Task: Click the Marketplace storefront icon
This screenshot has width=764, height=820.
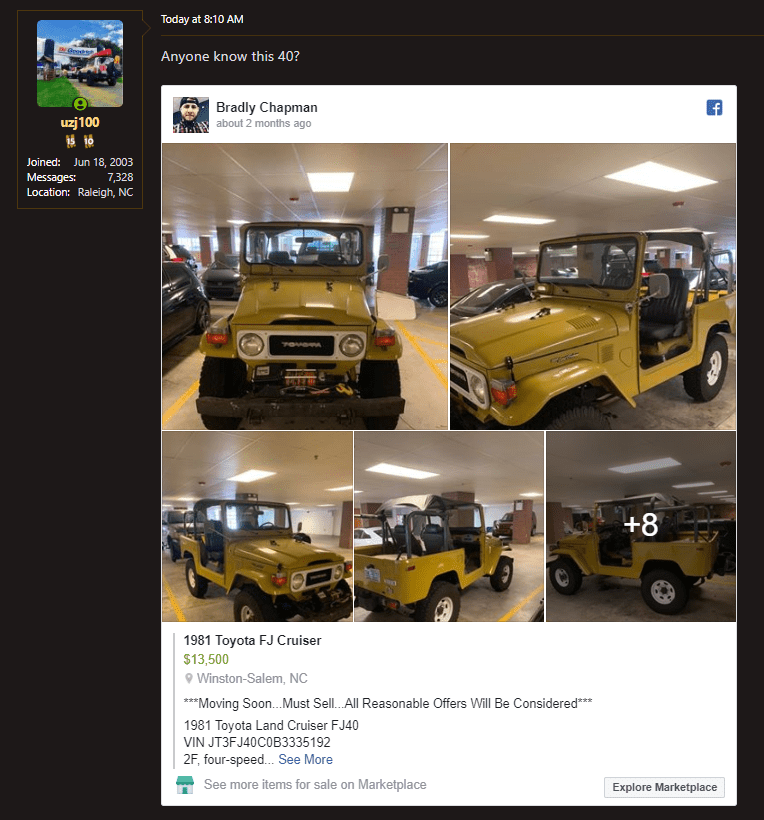Action: [185, 785]
